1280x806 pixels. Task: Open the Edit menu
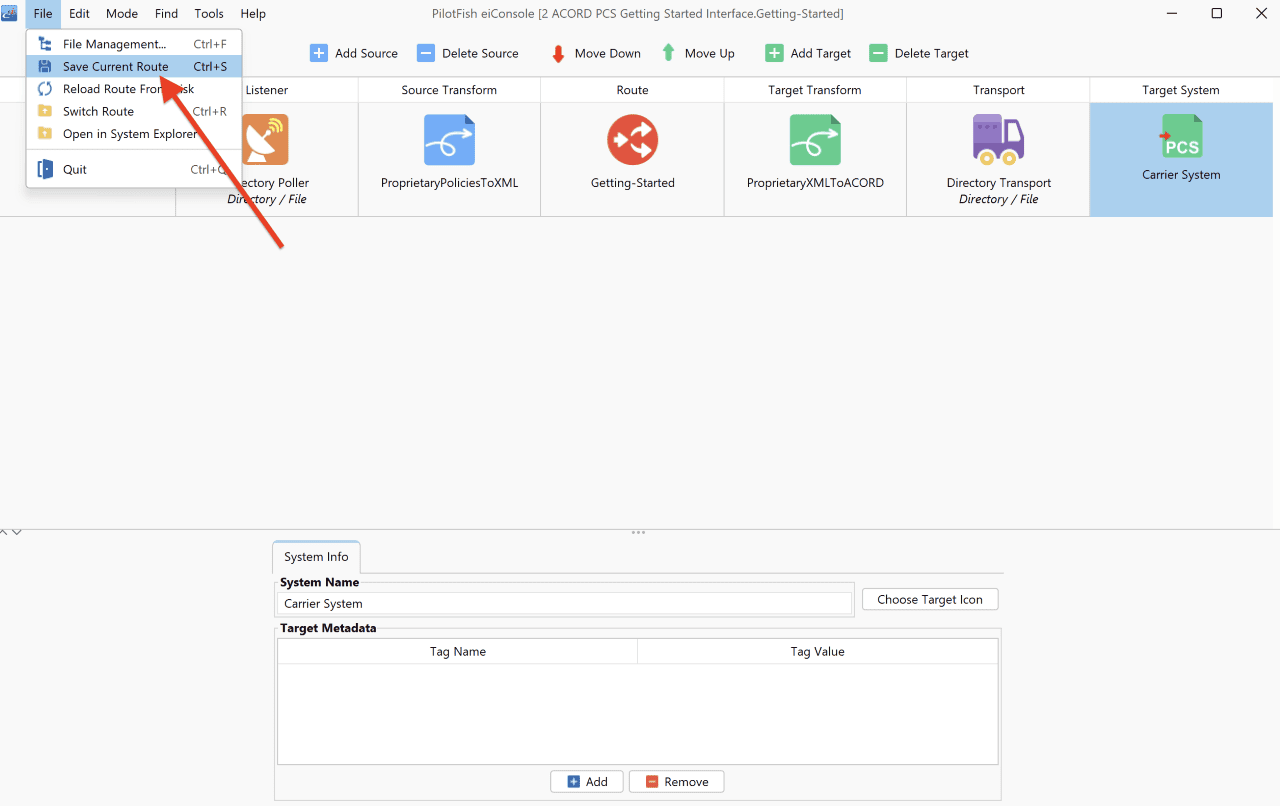pyautogui.click(x=79, y=14)
